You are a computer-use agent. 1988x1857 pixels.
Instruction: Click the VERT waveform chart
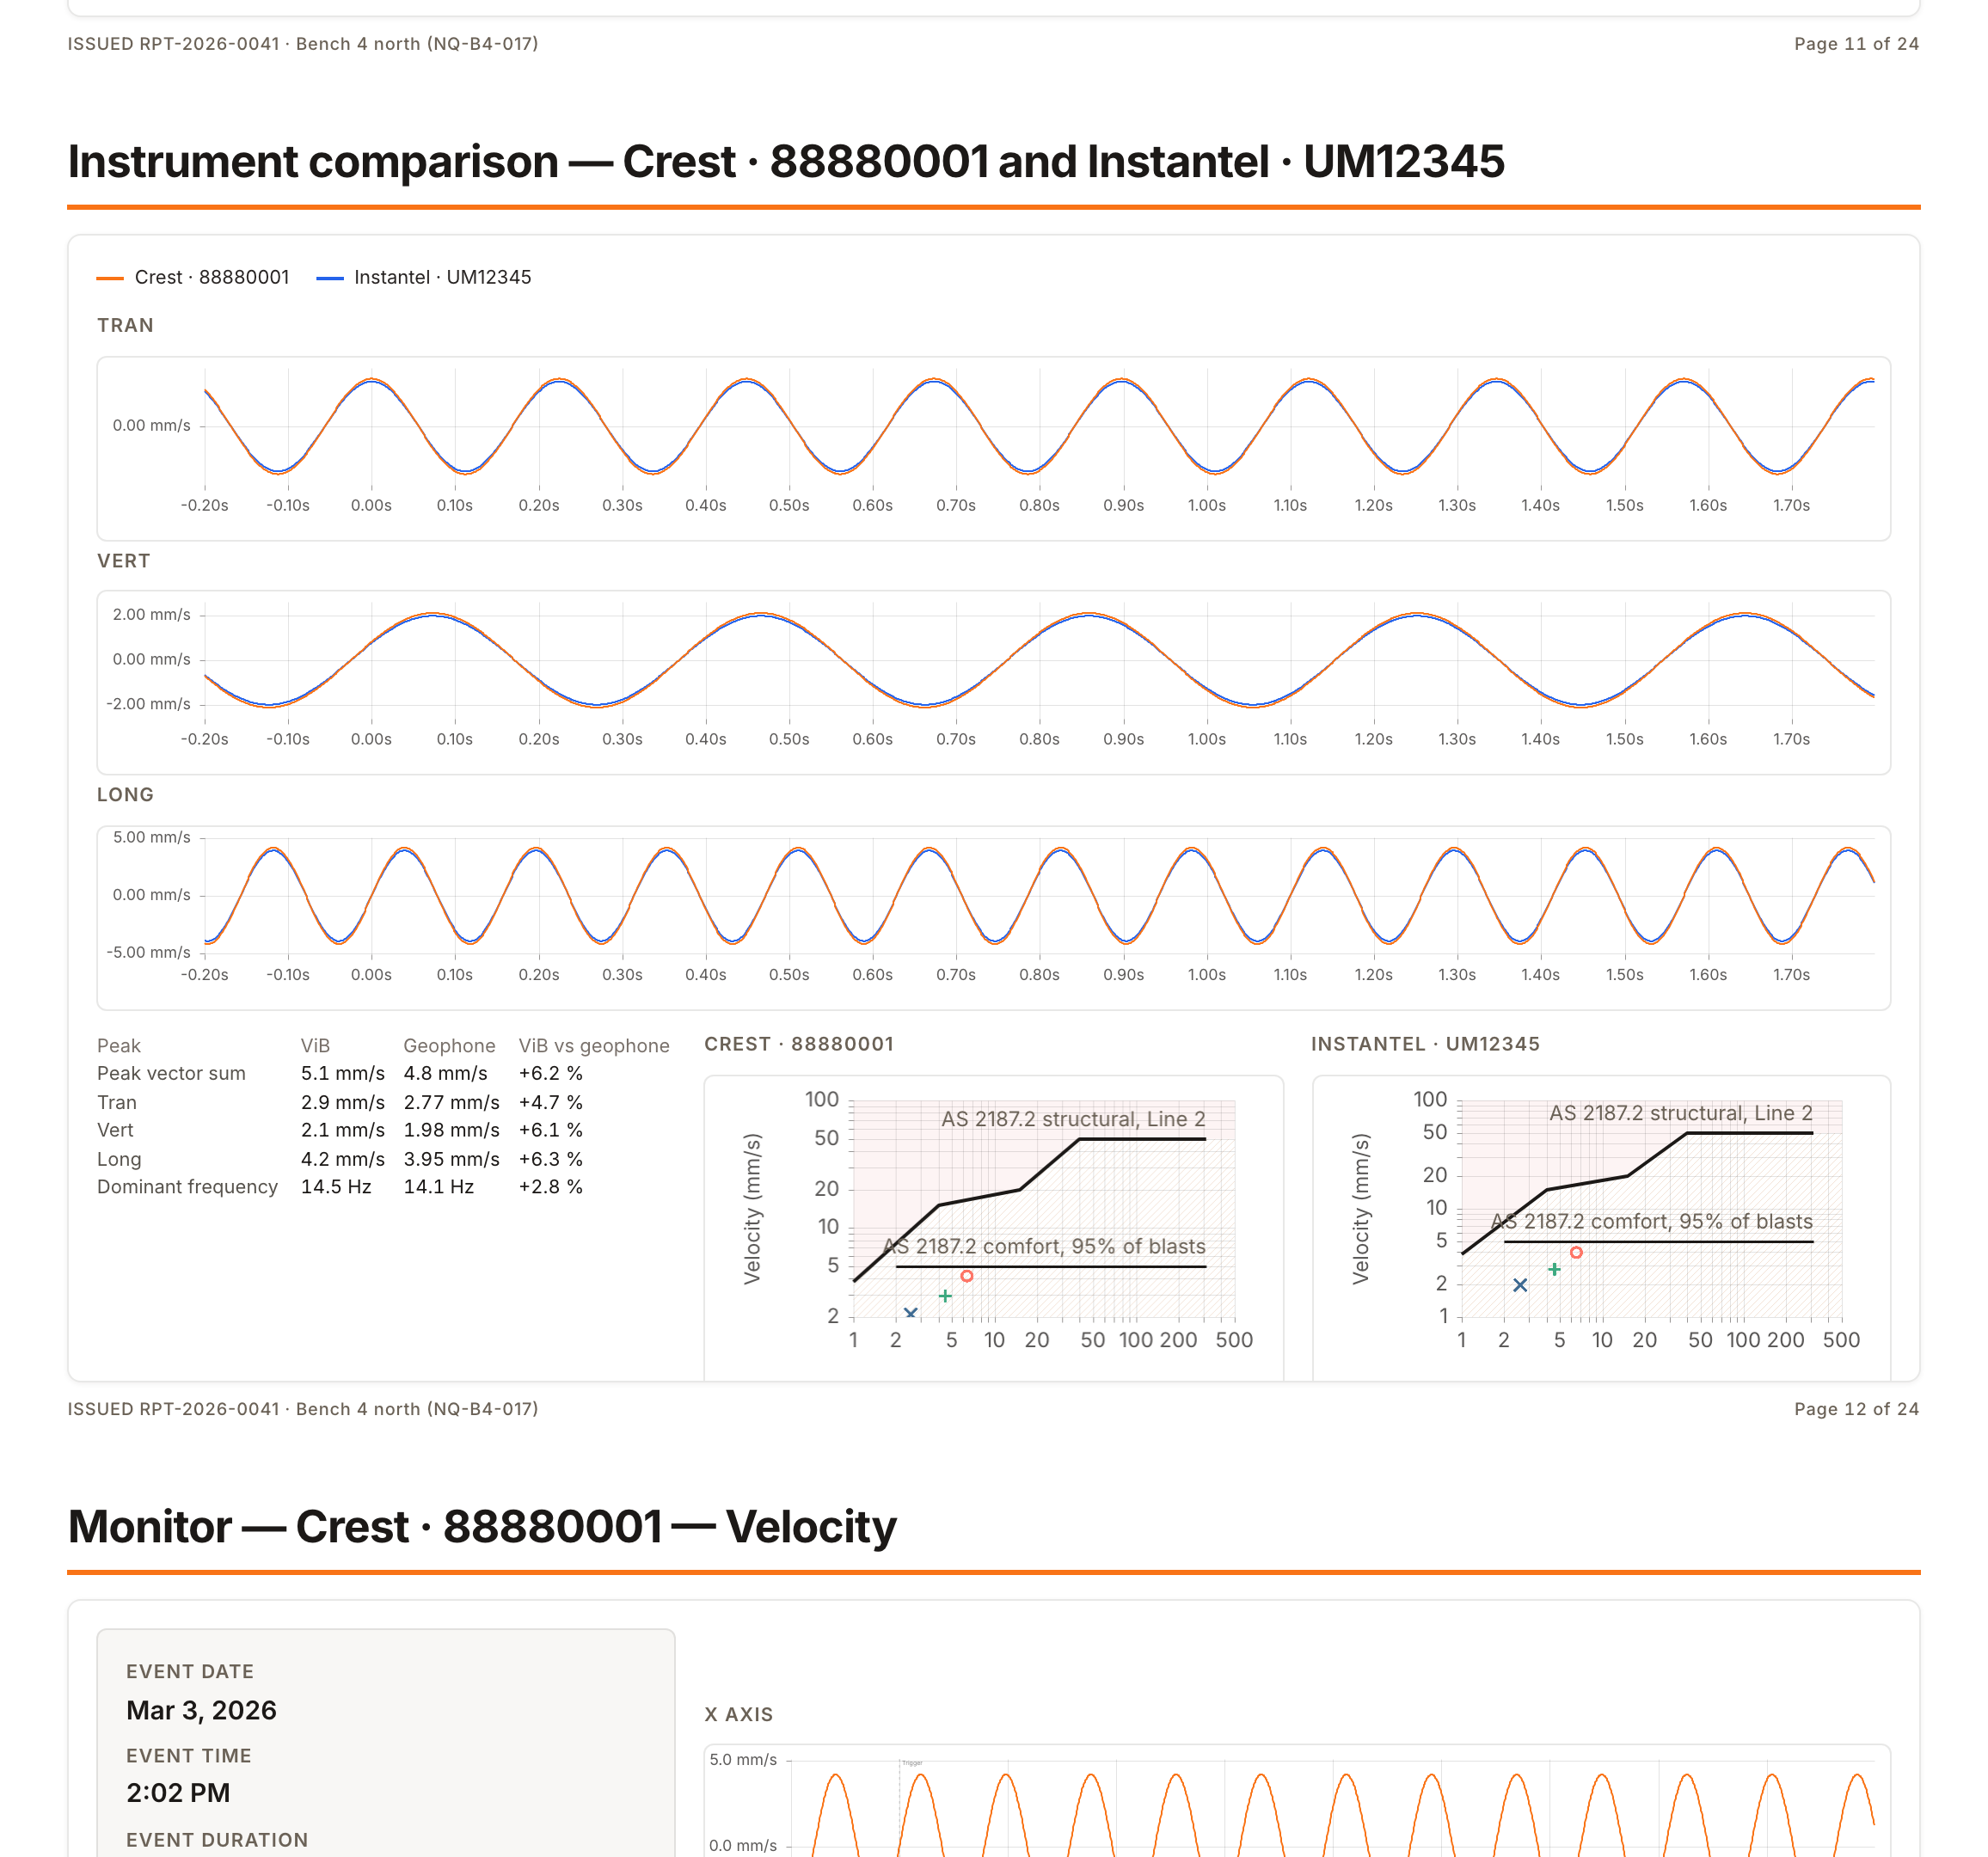coord(993,682)
